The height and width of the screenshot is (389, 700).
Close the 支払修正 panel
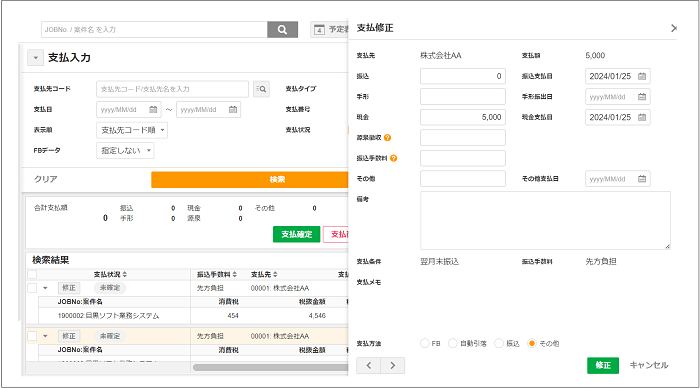[674, 28]
